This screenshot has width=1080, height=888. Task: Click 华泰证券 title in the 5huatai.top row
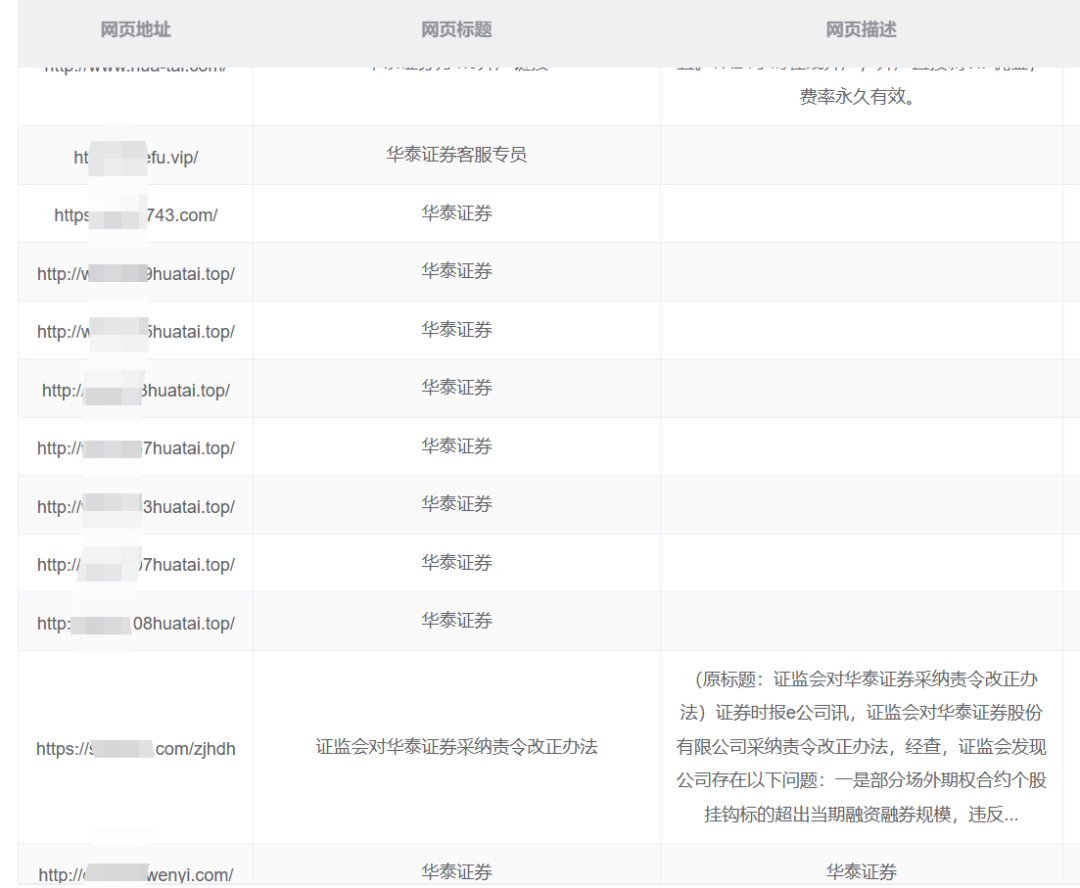click(x=456, y=329)
